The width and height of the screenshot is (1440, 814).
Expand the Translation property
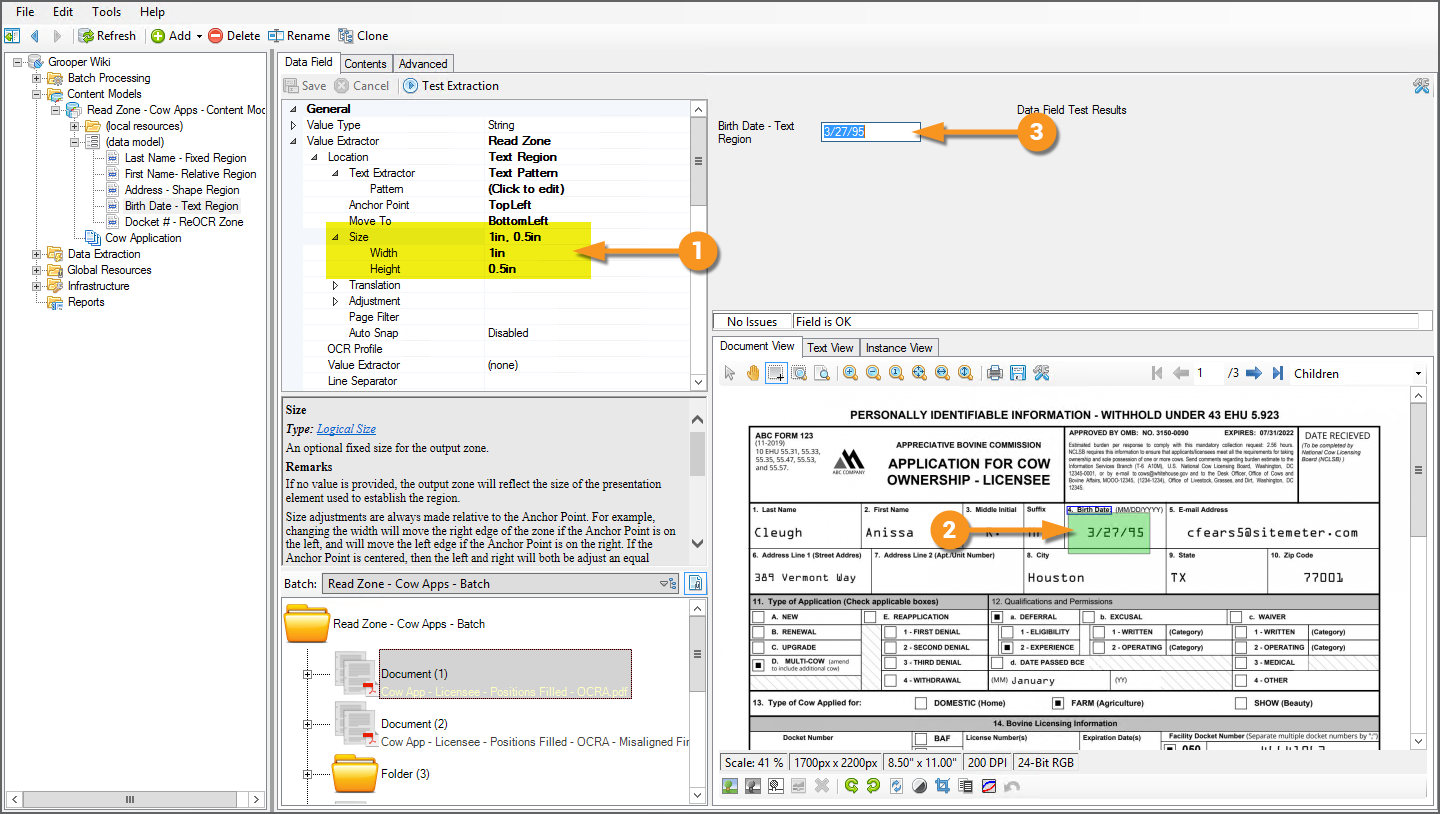click(x=335, y=285)
